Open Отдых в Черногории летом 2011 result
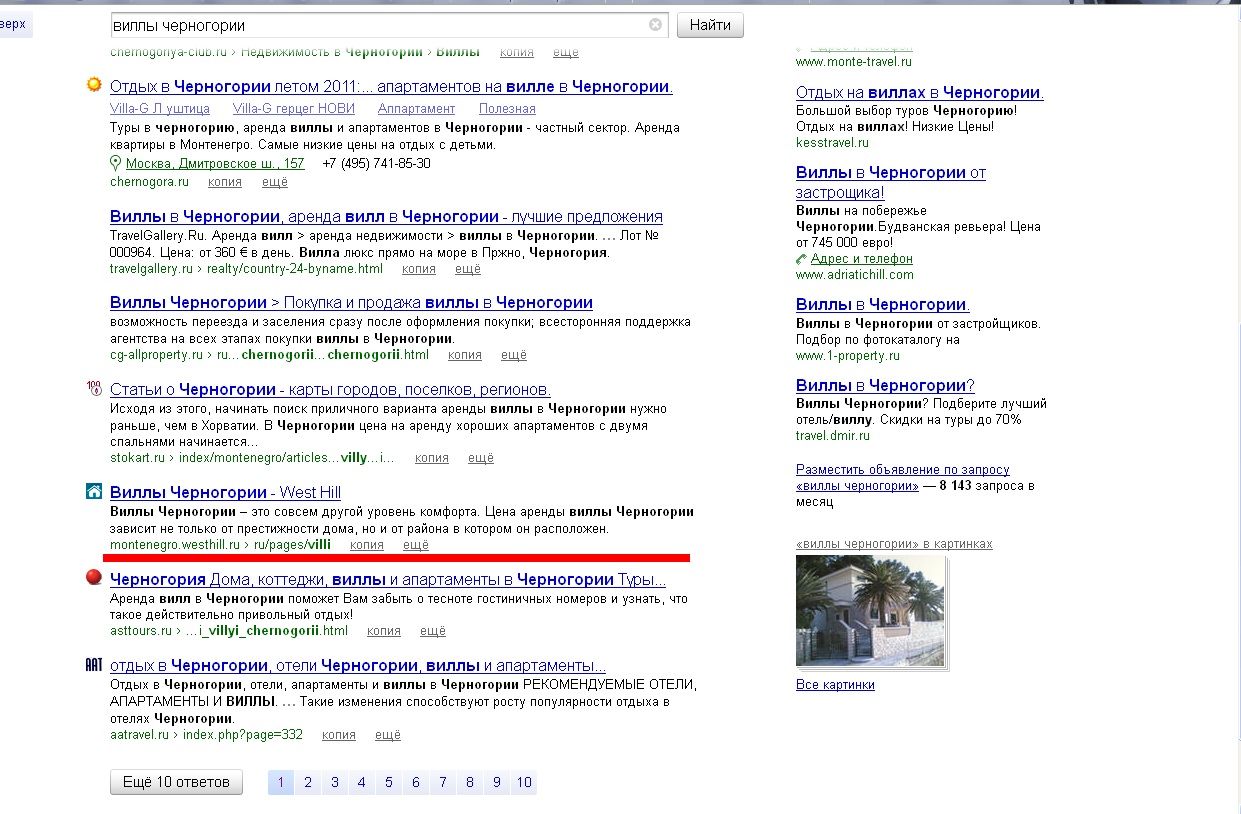 click(391, 87)
